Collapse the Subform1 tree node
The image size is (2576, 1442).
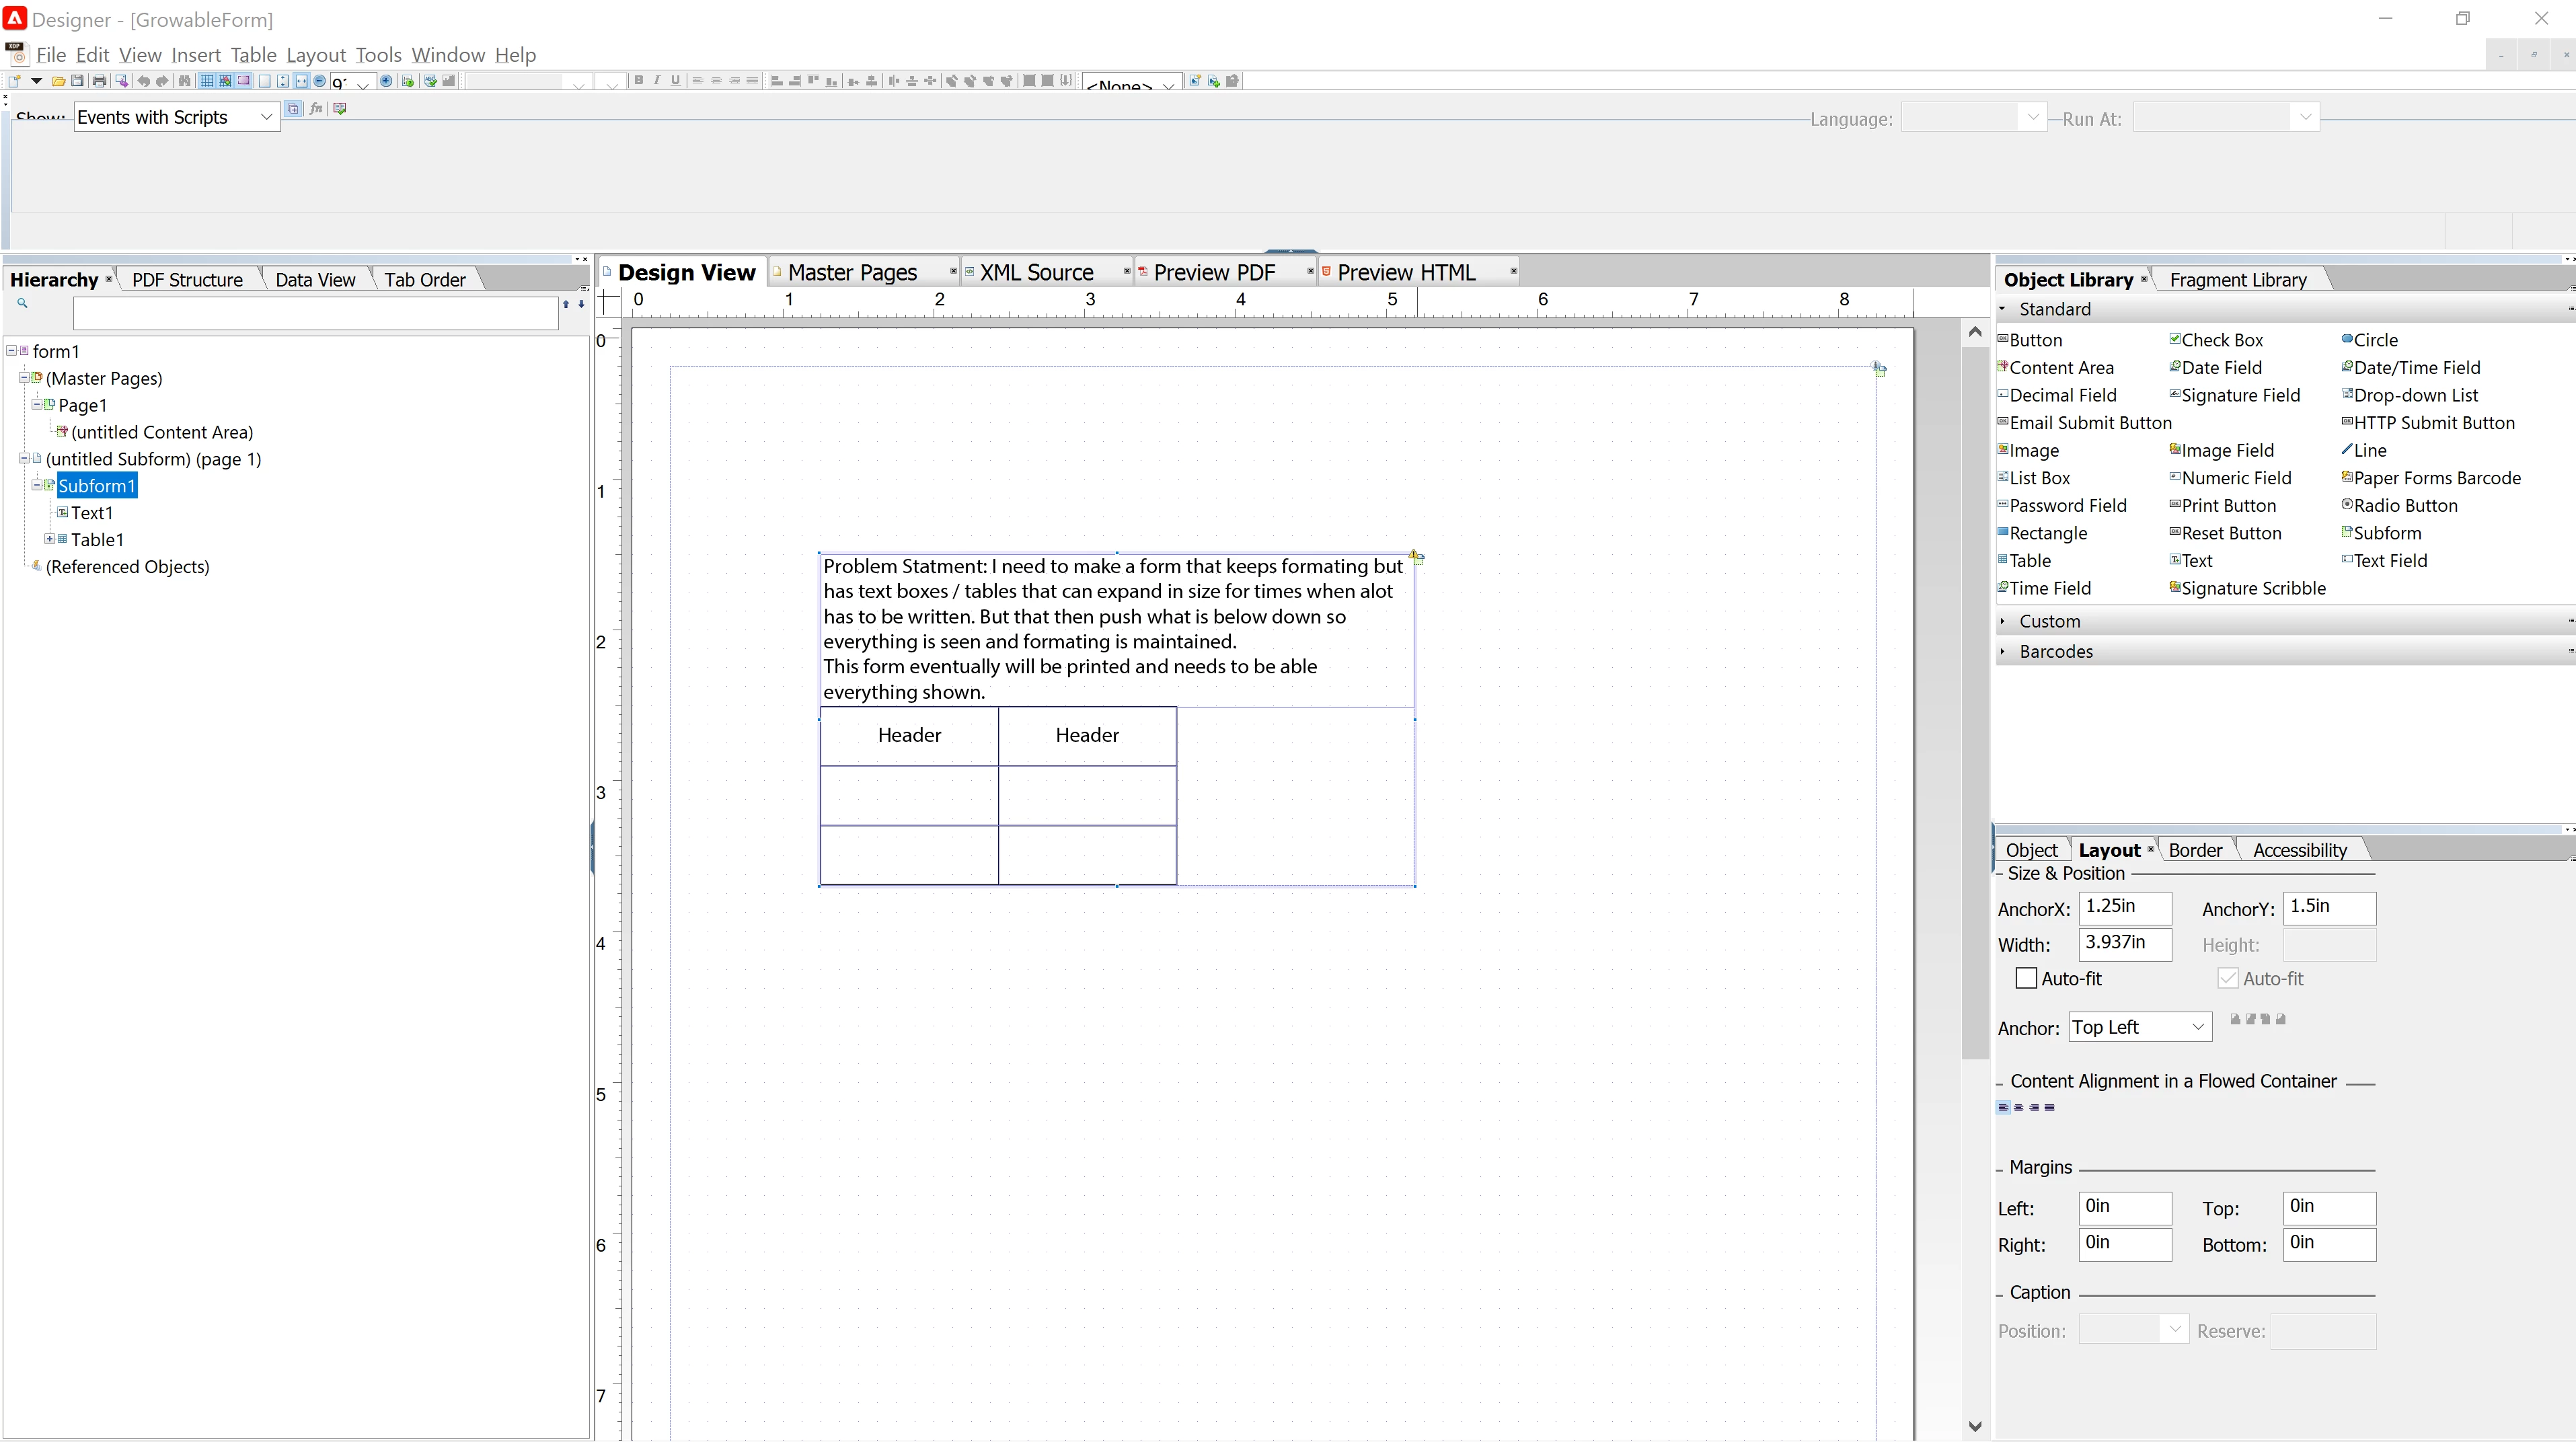pos(36,485)
